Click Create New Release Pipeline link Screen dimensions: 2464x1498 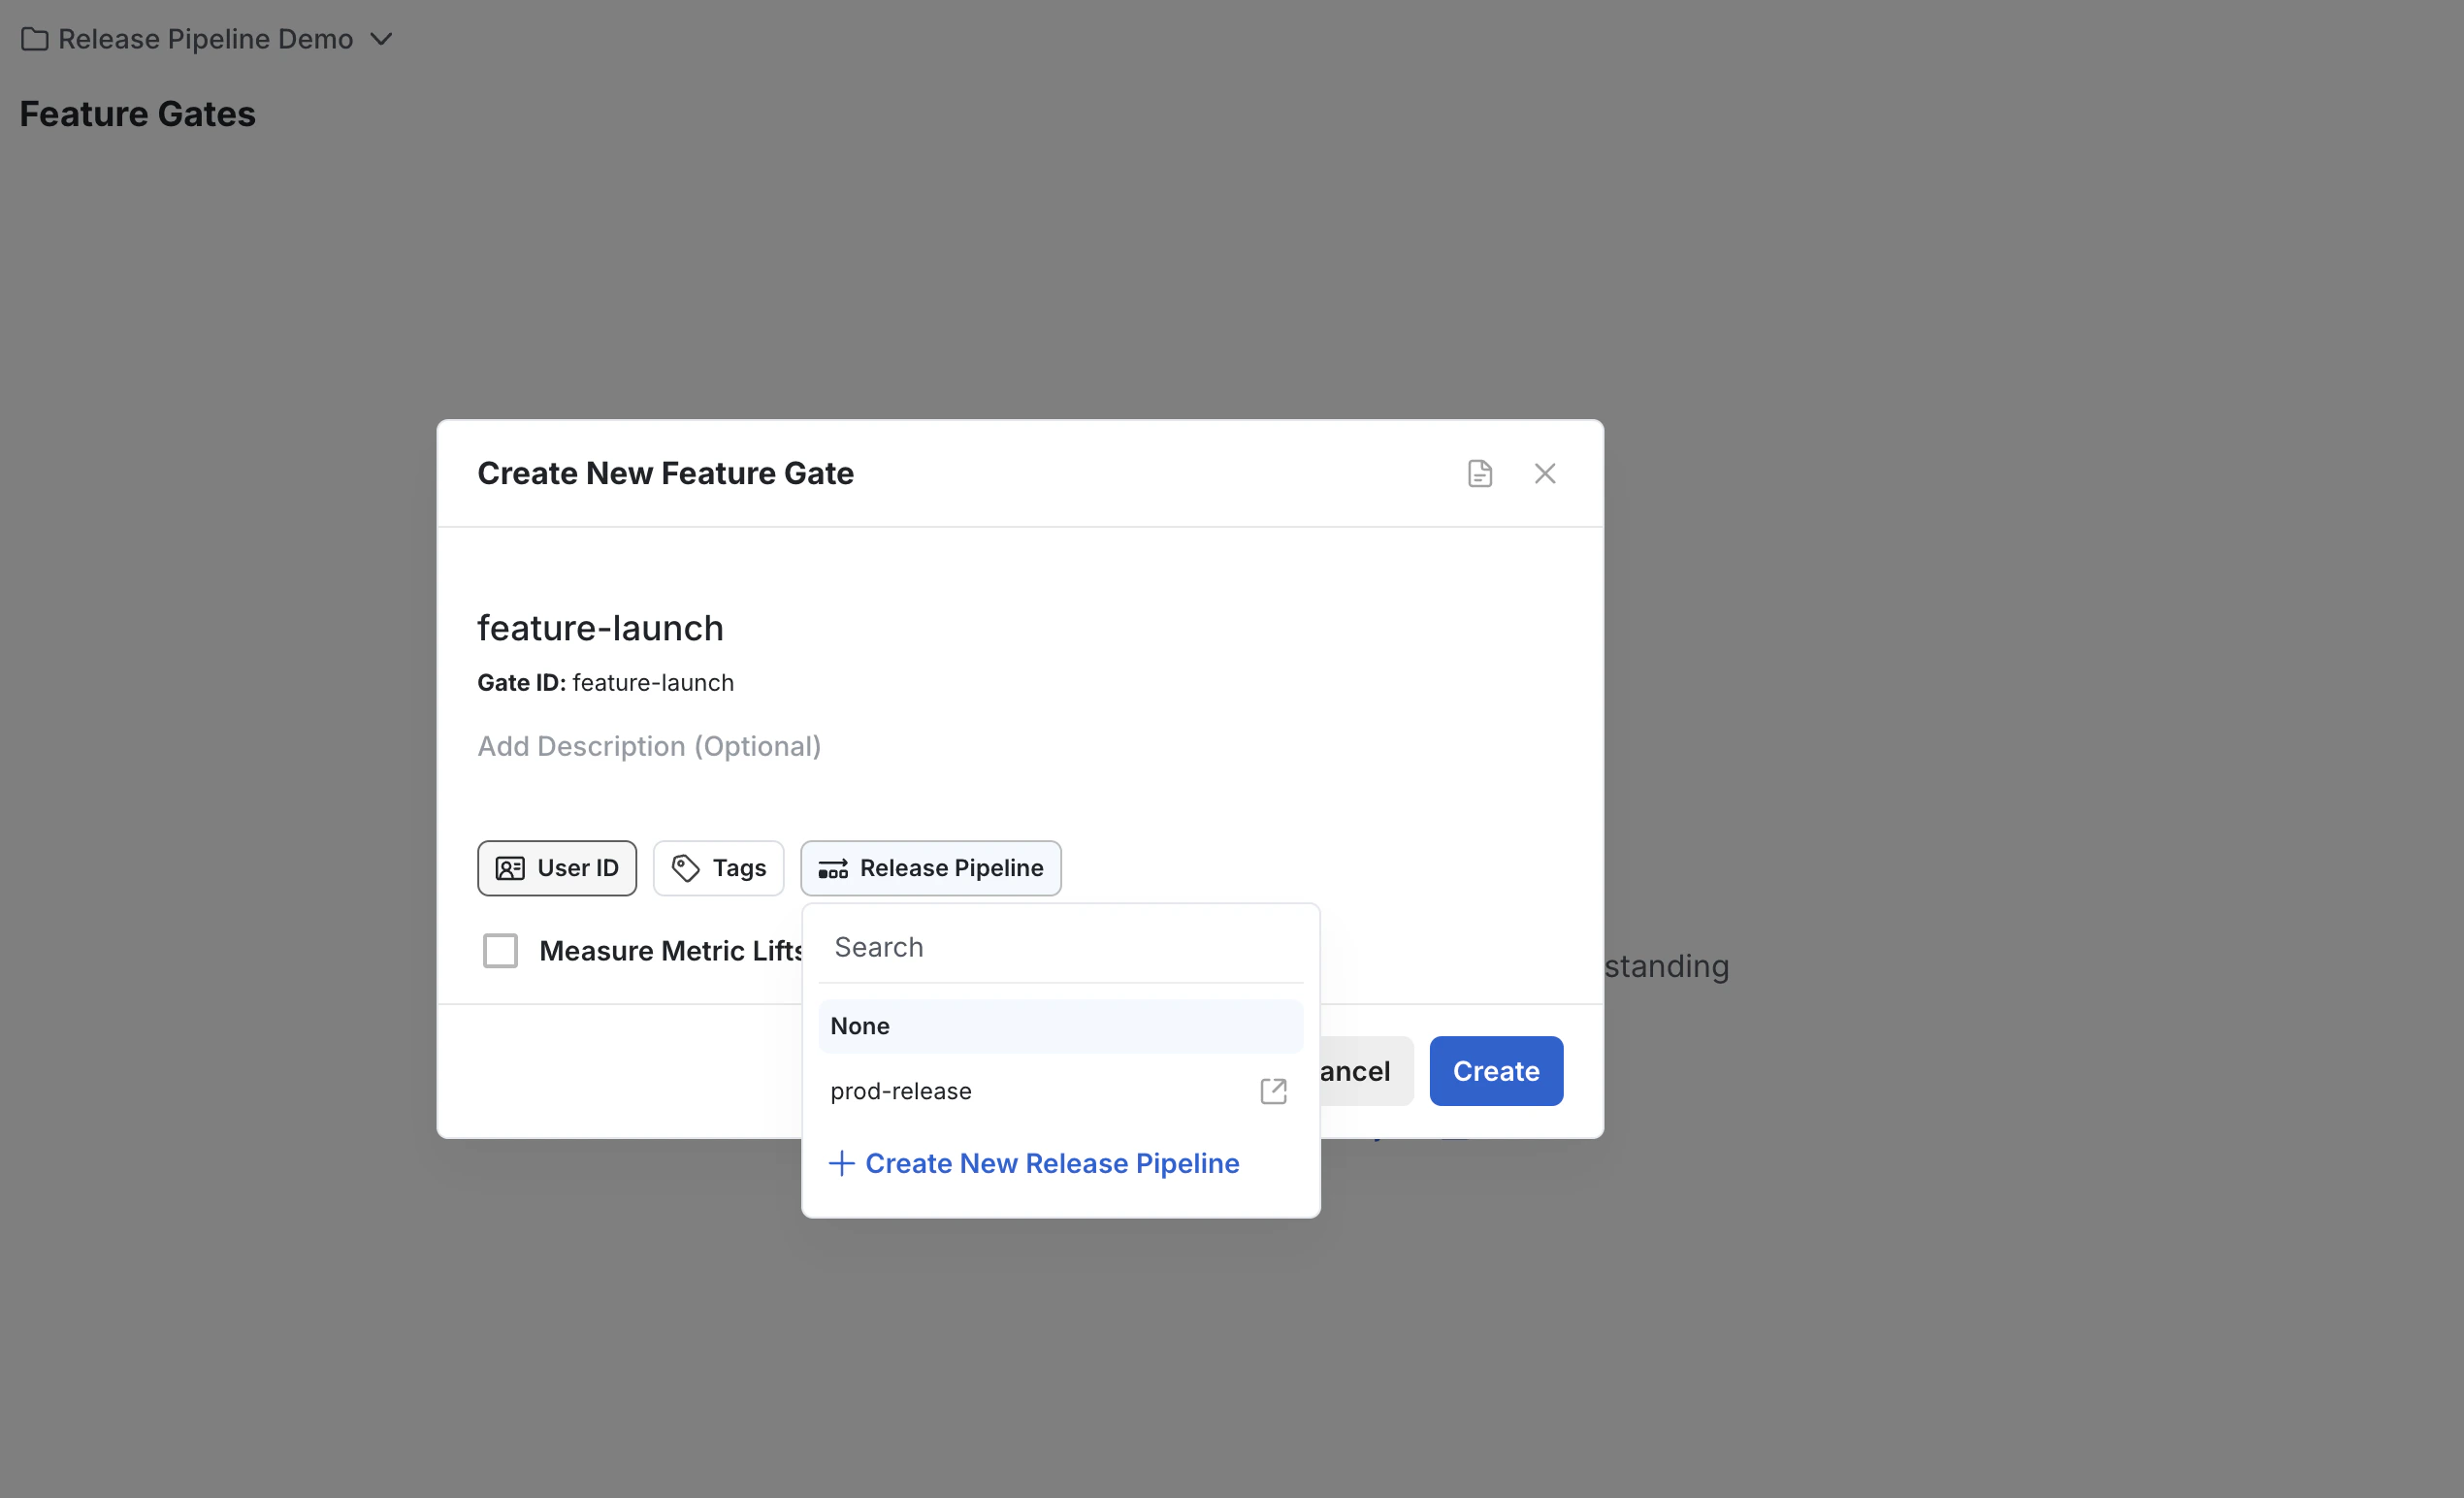[x=1051, y=1163]
